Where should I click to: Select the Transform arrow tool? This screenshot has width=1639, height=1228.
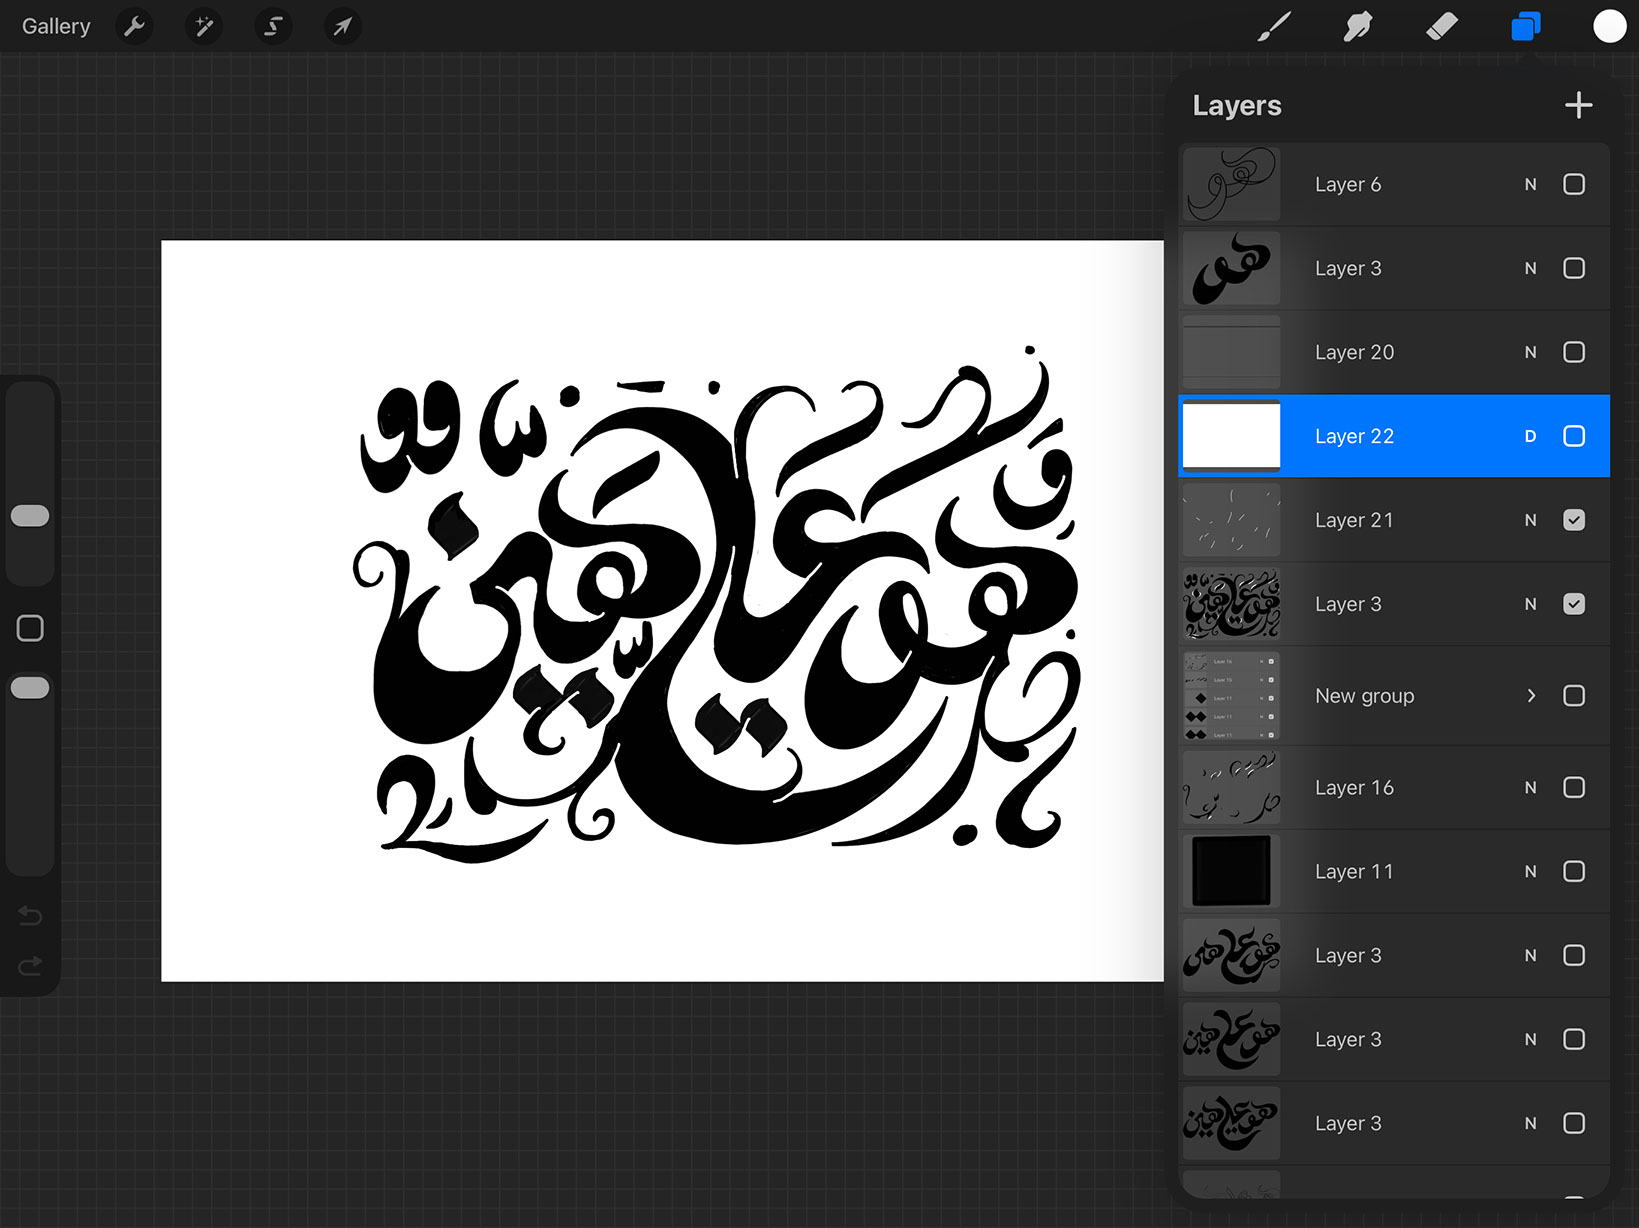(x=342, y=26)
